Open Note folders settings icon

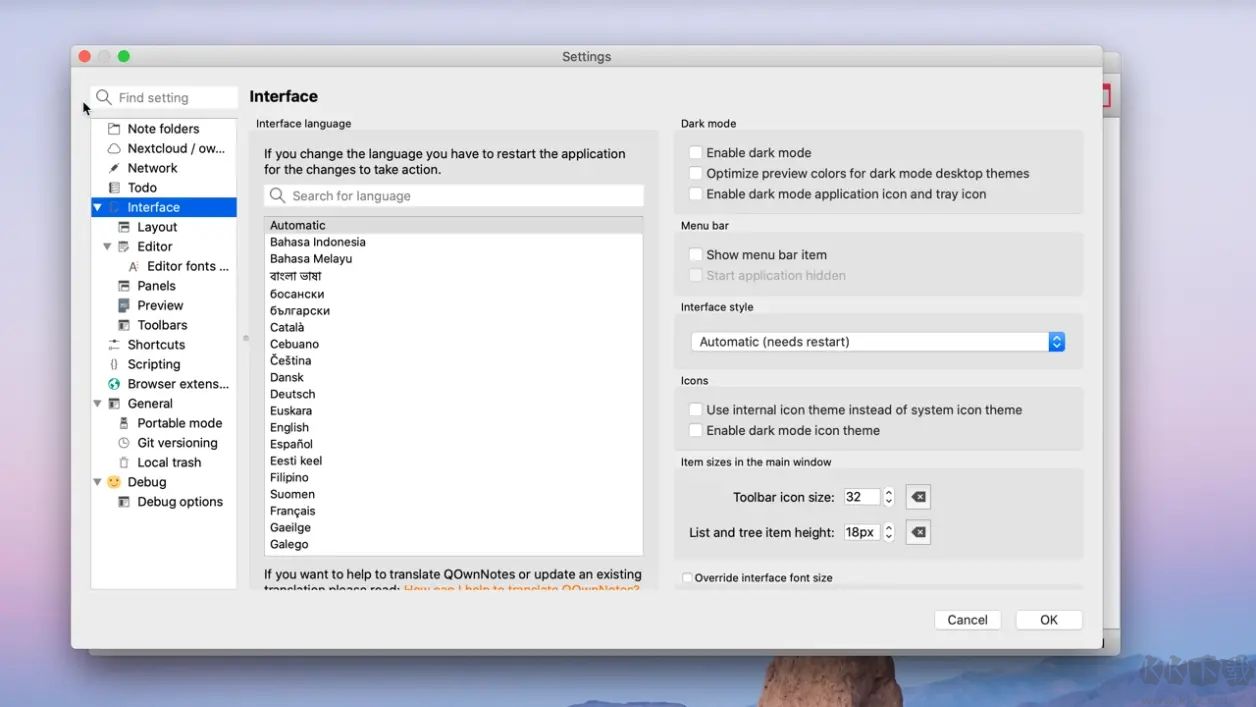click(x=114, y=129)
